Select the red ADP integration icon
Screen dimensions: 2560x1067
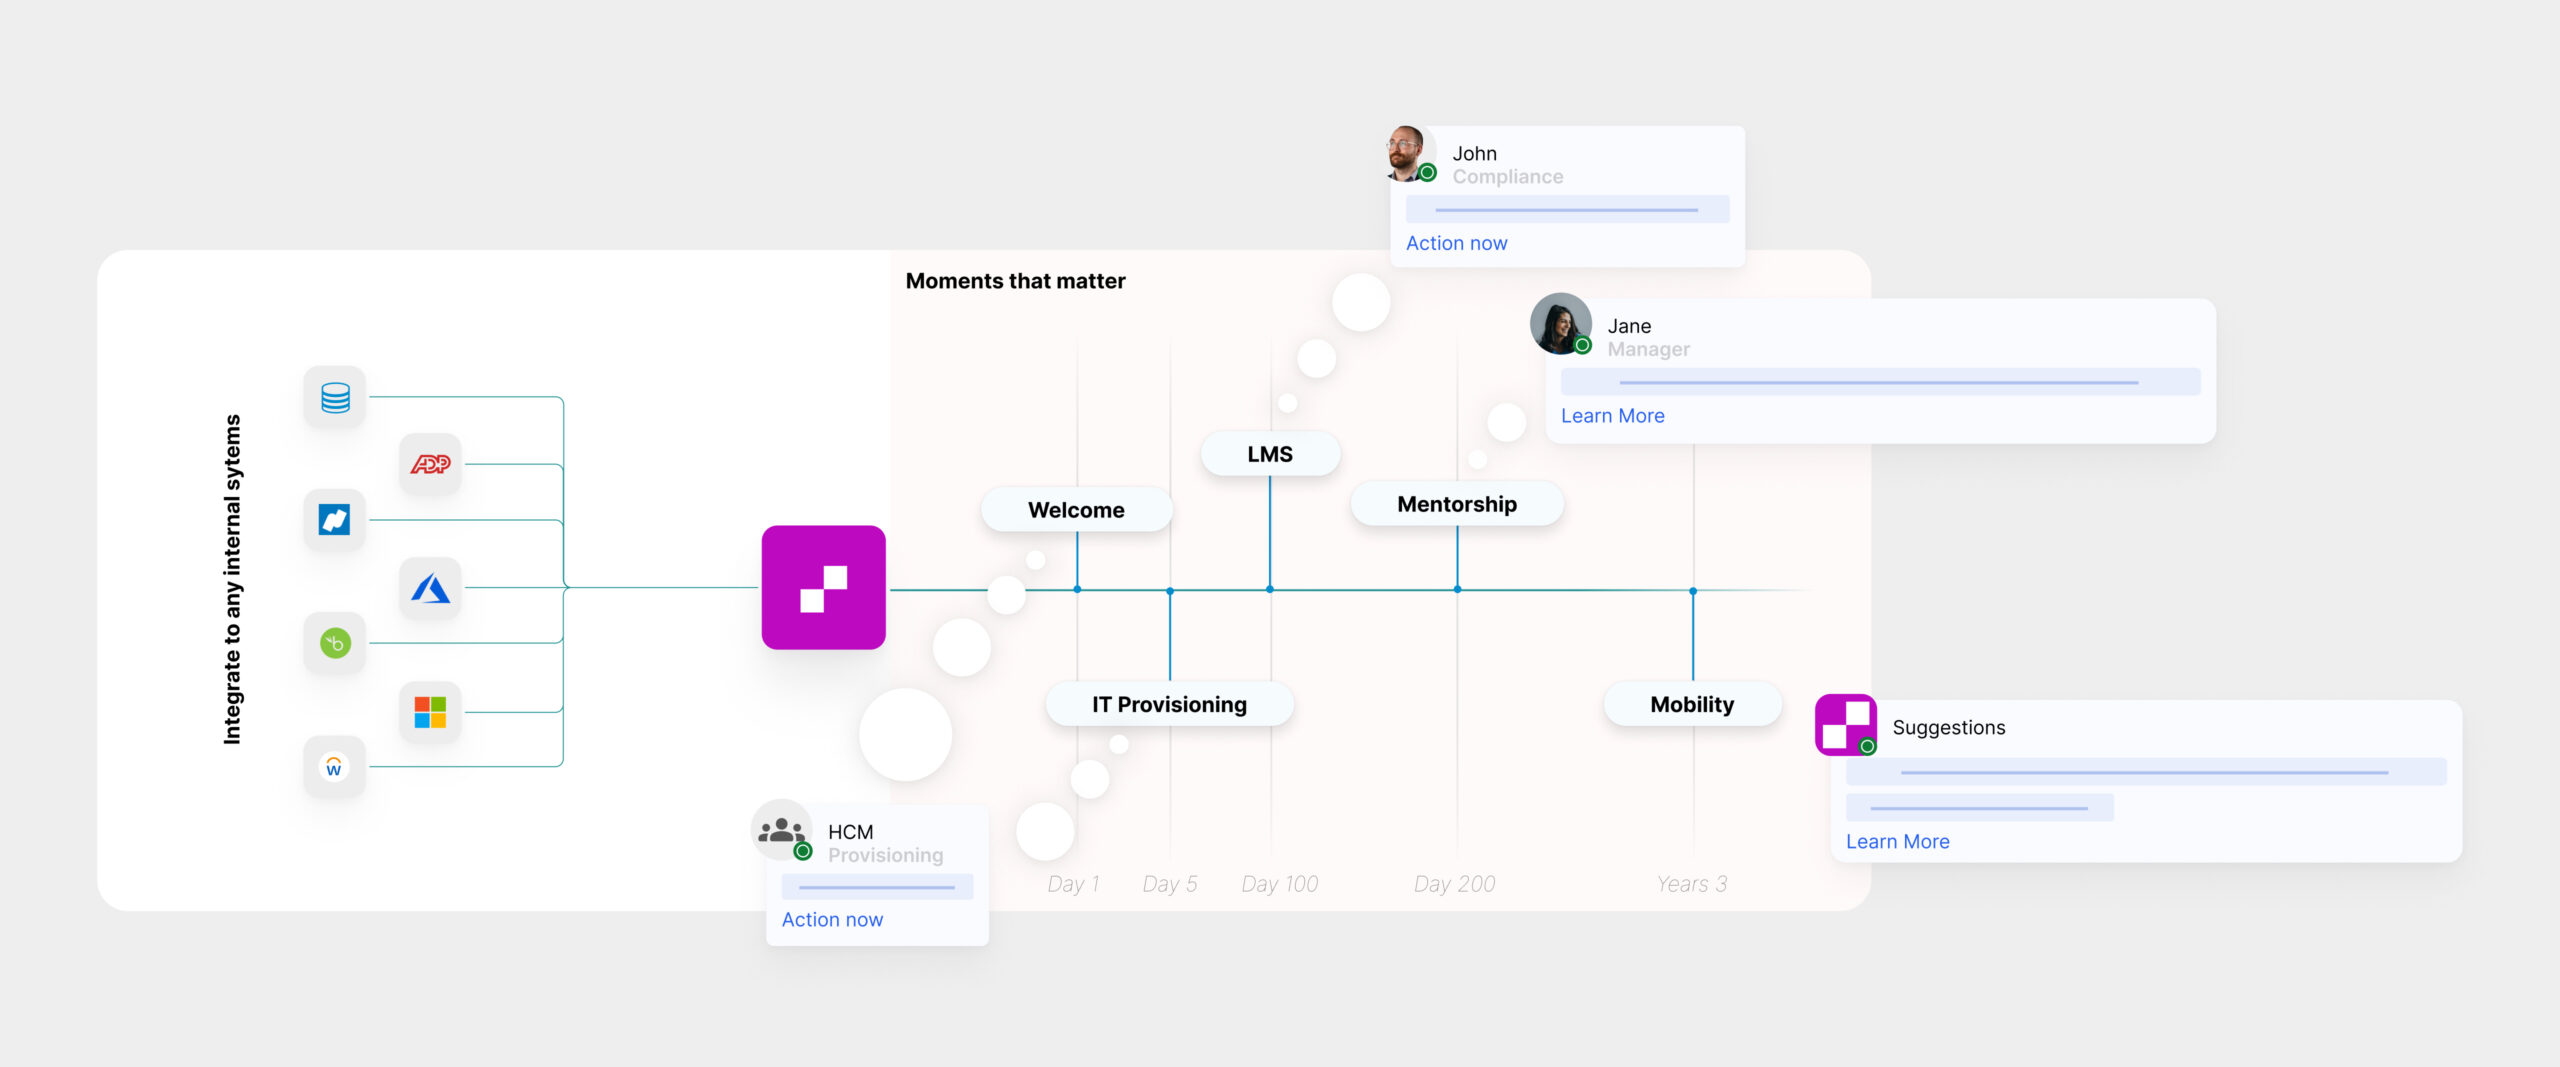[430, 464]
